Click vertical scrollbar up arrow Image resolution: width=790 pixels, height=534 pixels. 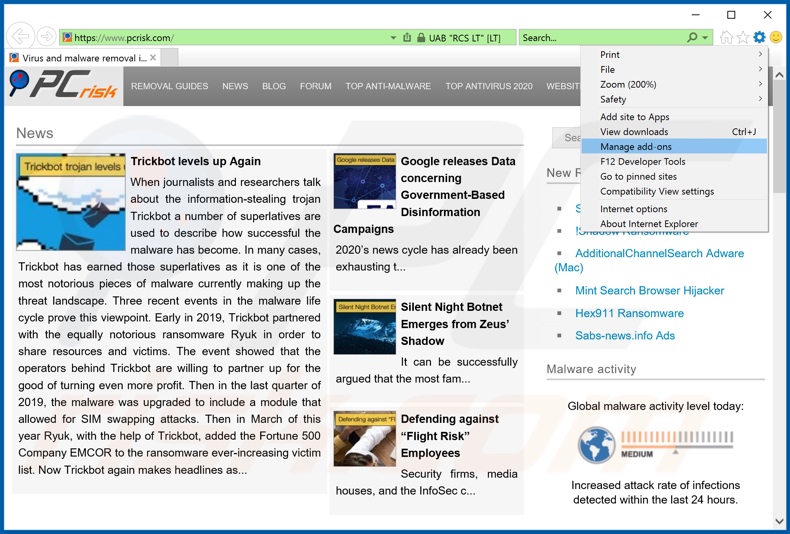pyautogui.click(x=779, y=75)
